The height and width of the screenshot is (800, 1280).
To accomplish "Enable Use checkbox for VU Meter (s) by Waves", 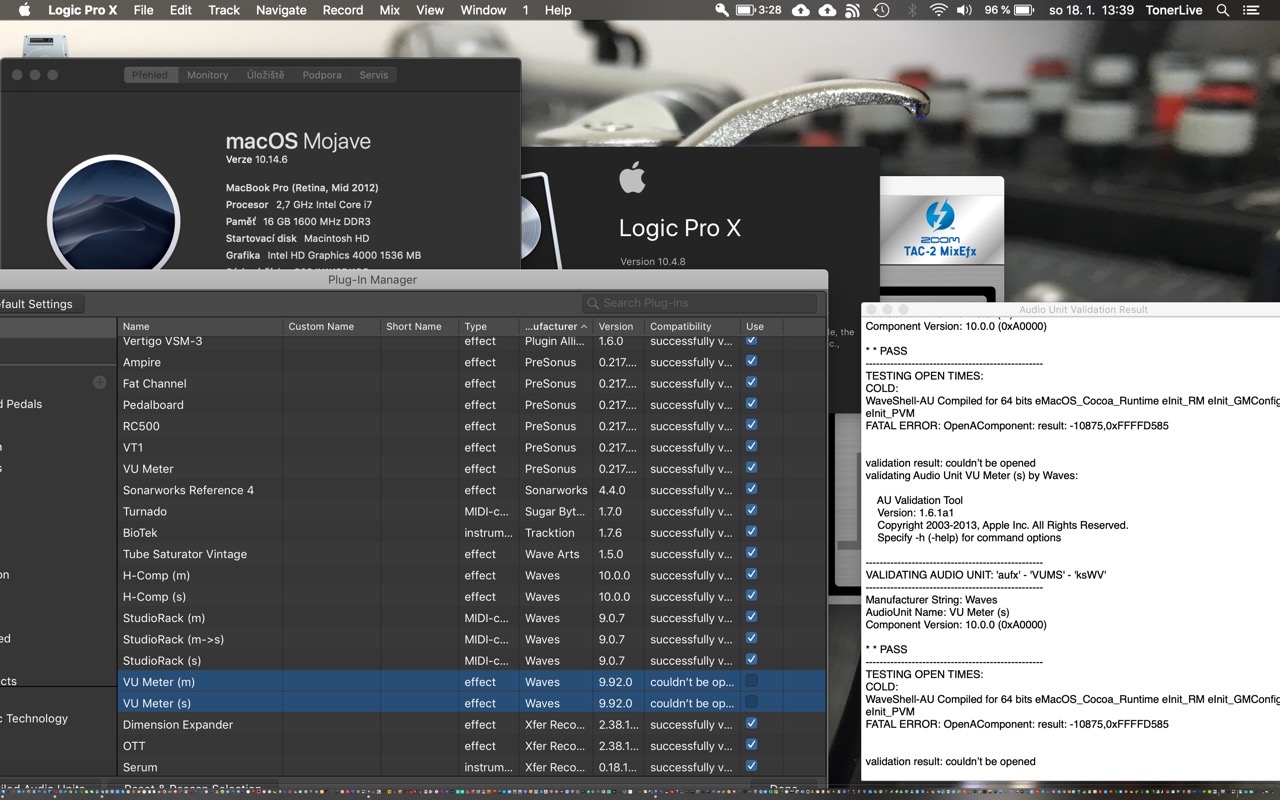I will click(x=751, y=702).
